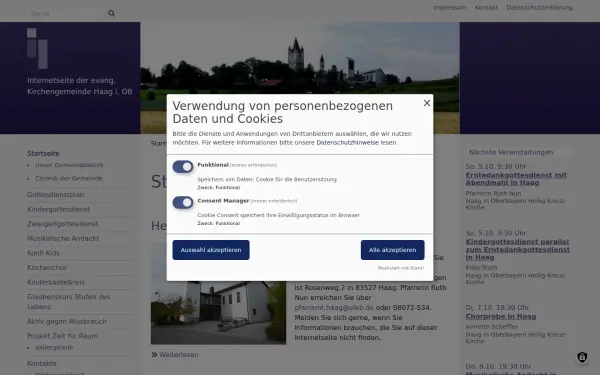The image size is (600, 375).
Task: Open Kirchenchor page
Action: 47,267
